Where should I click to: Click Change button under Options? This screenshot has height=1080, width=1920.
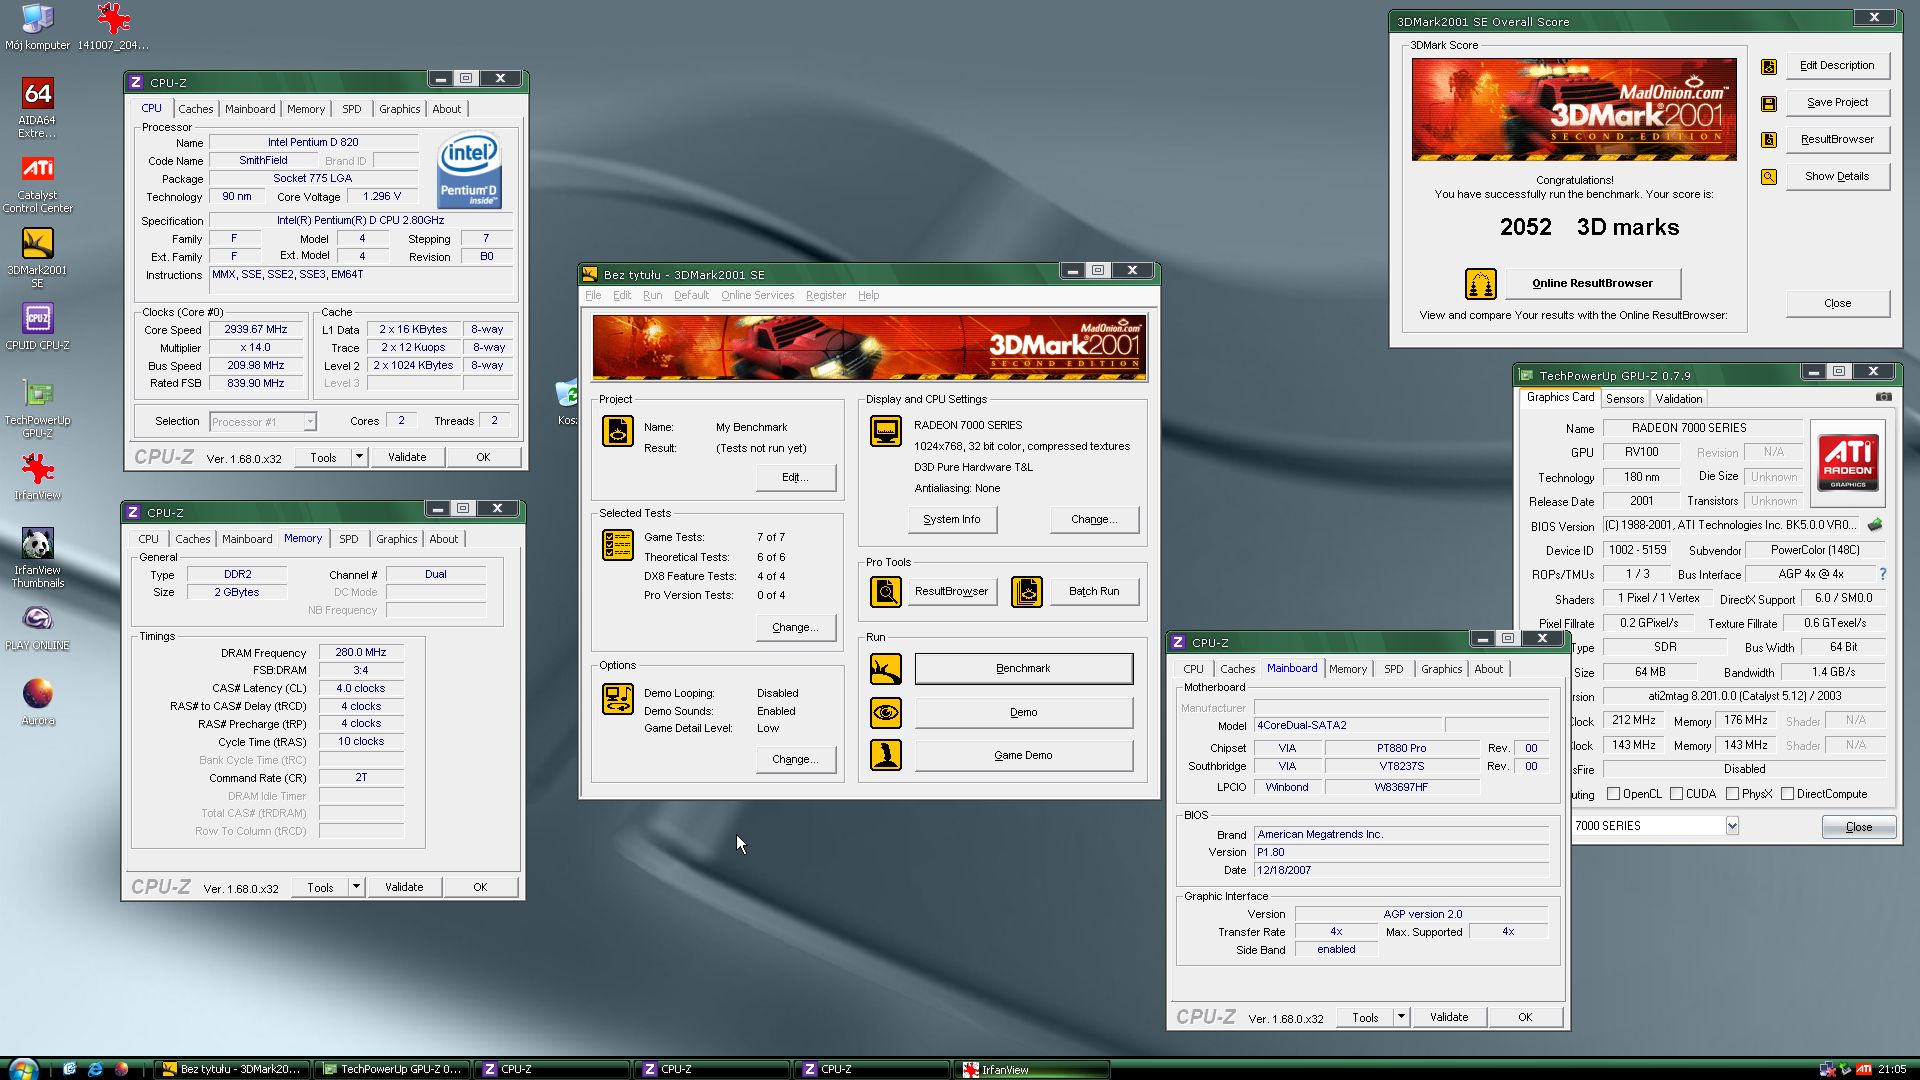pyautogui.click(x=795, y=760)
